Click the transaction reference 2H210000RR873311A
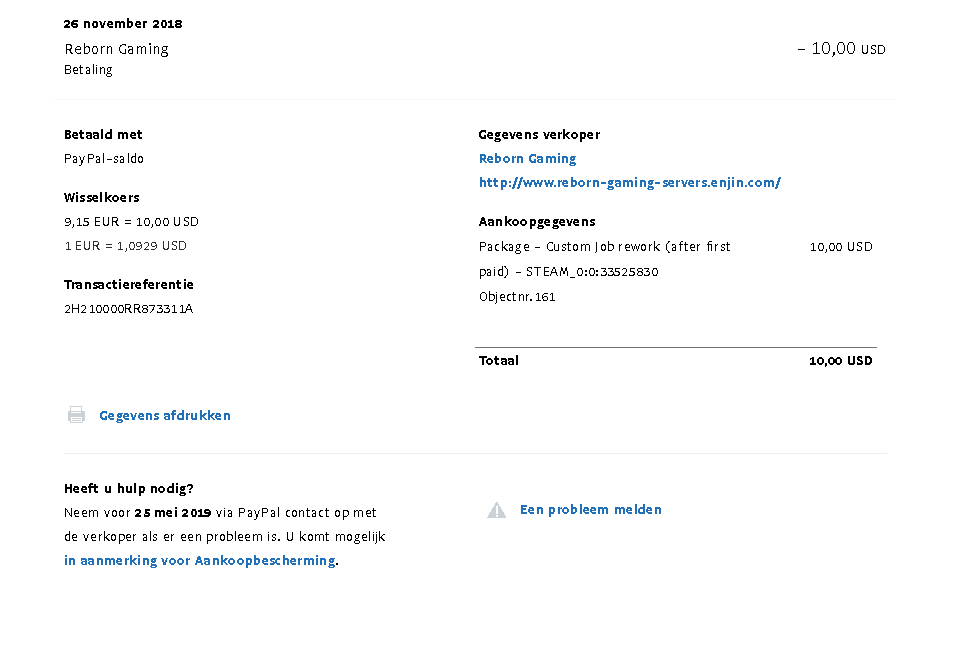 click(128, 308)
